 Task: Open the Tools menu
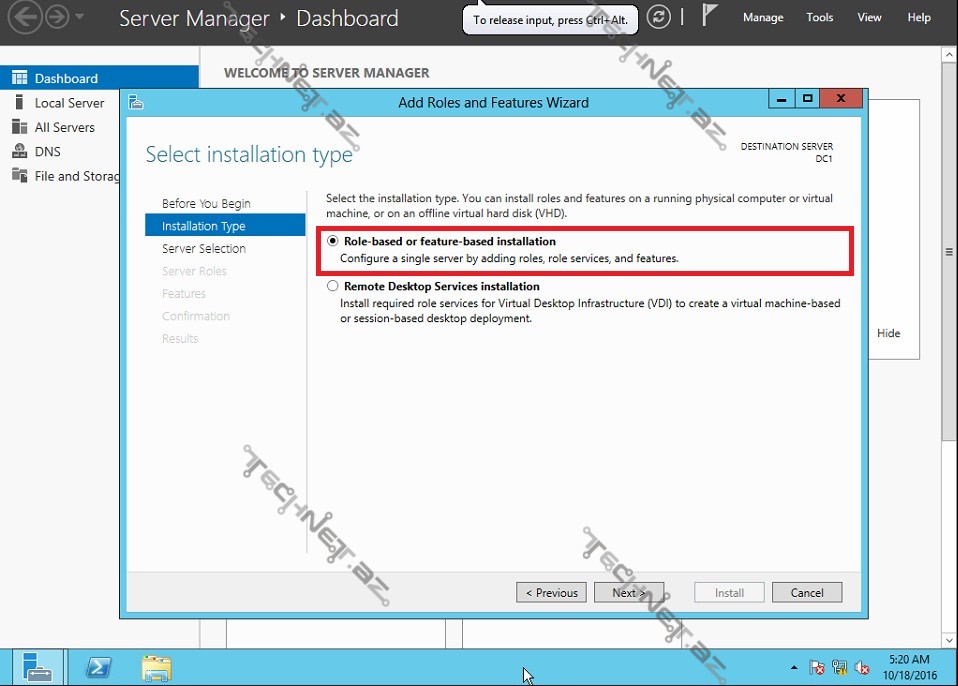820,17
